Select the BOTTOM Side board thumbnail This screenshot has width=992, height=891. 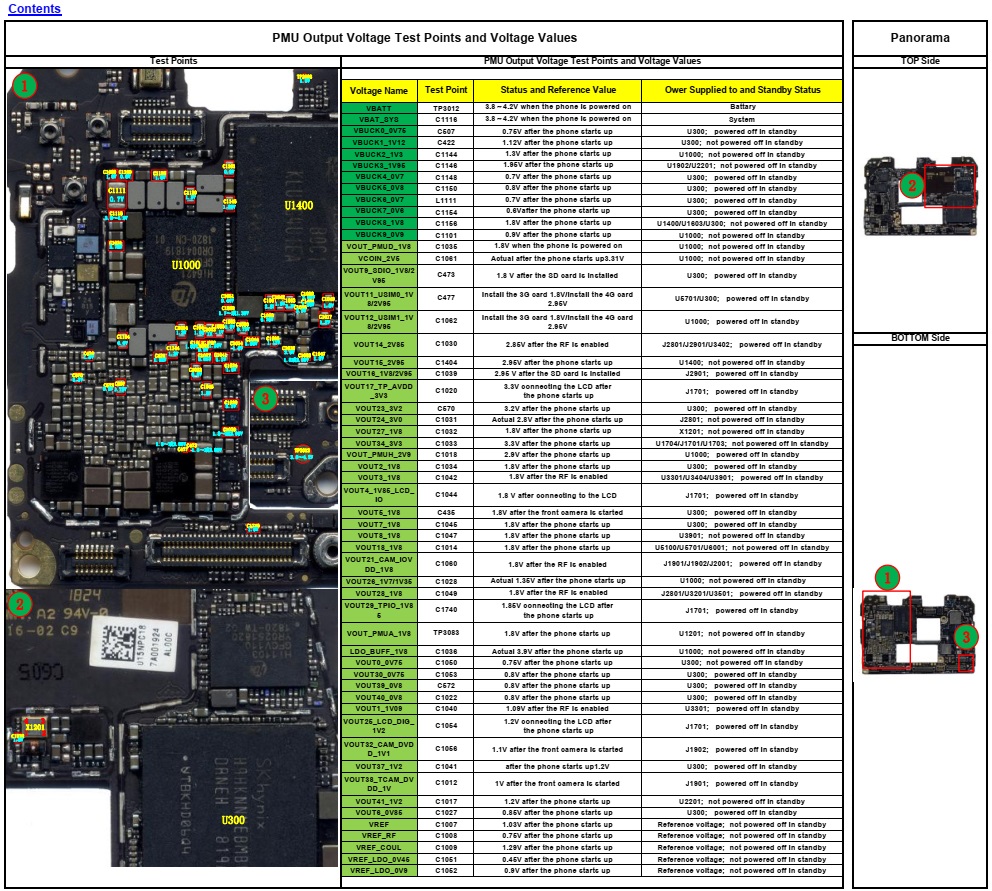pos(919,630)
